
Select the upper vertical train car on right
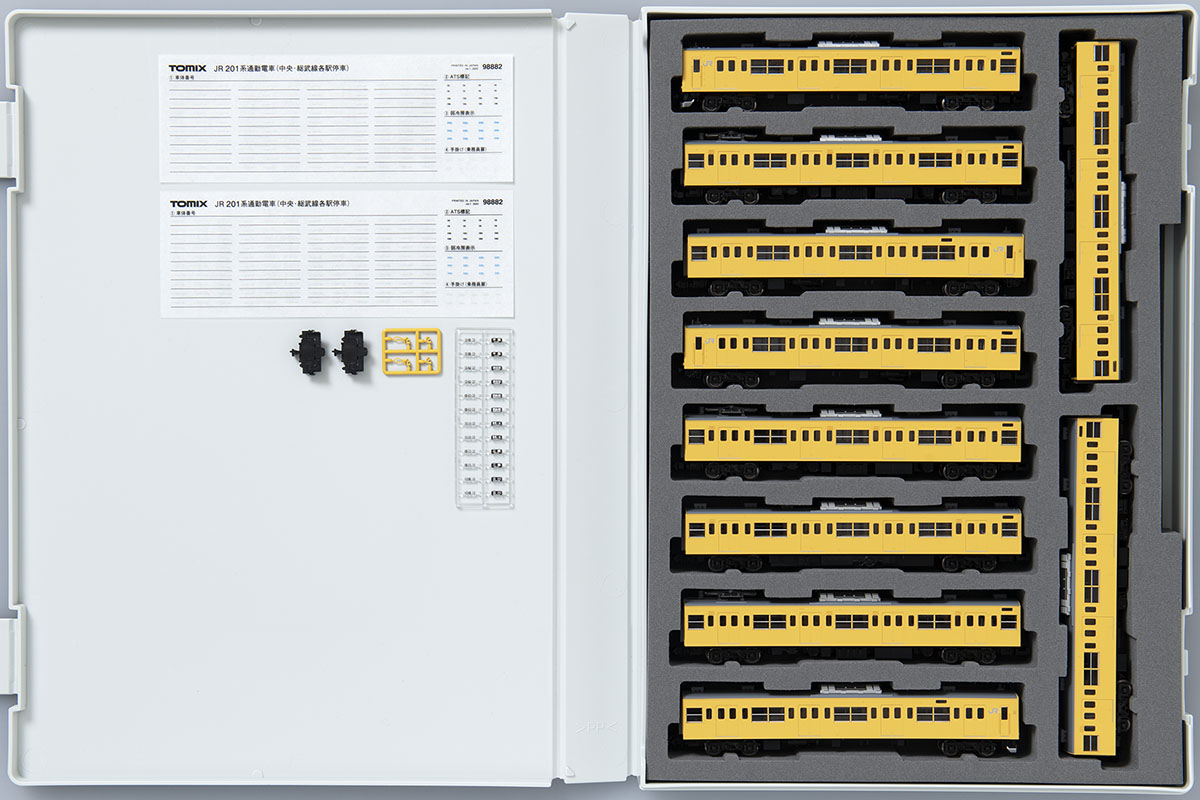click(x=1098, y=210)
